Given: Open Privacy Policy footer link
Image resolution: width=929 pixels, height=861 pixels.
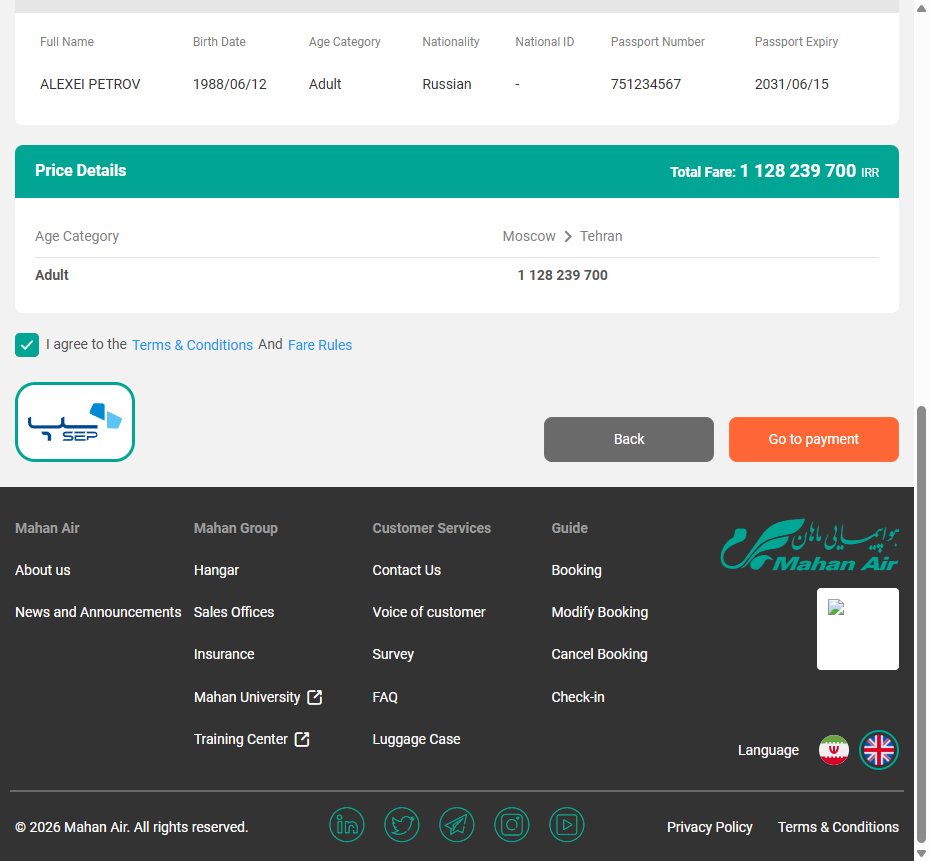Looking at the screenshot, I should [x=710, y=827].
